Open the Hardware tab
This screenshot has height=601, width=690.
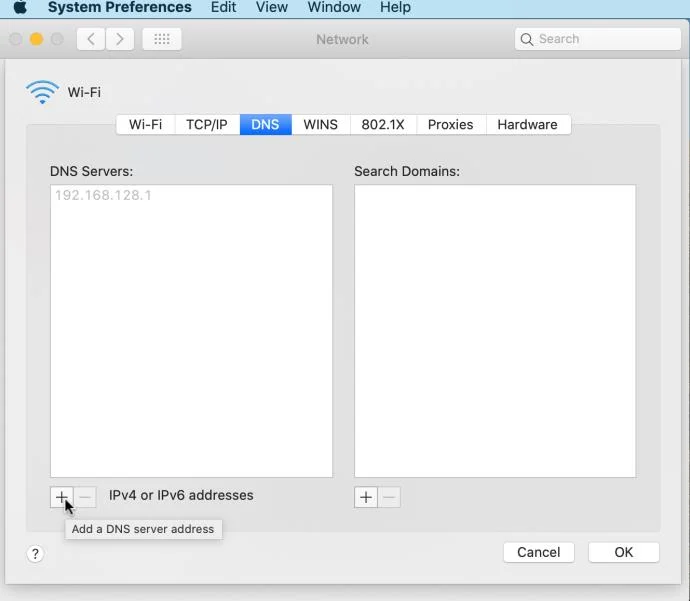[x=528, y=125]
